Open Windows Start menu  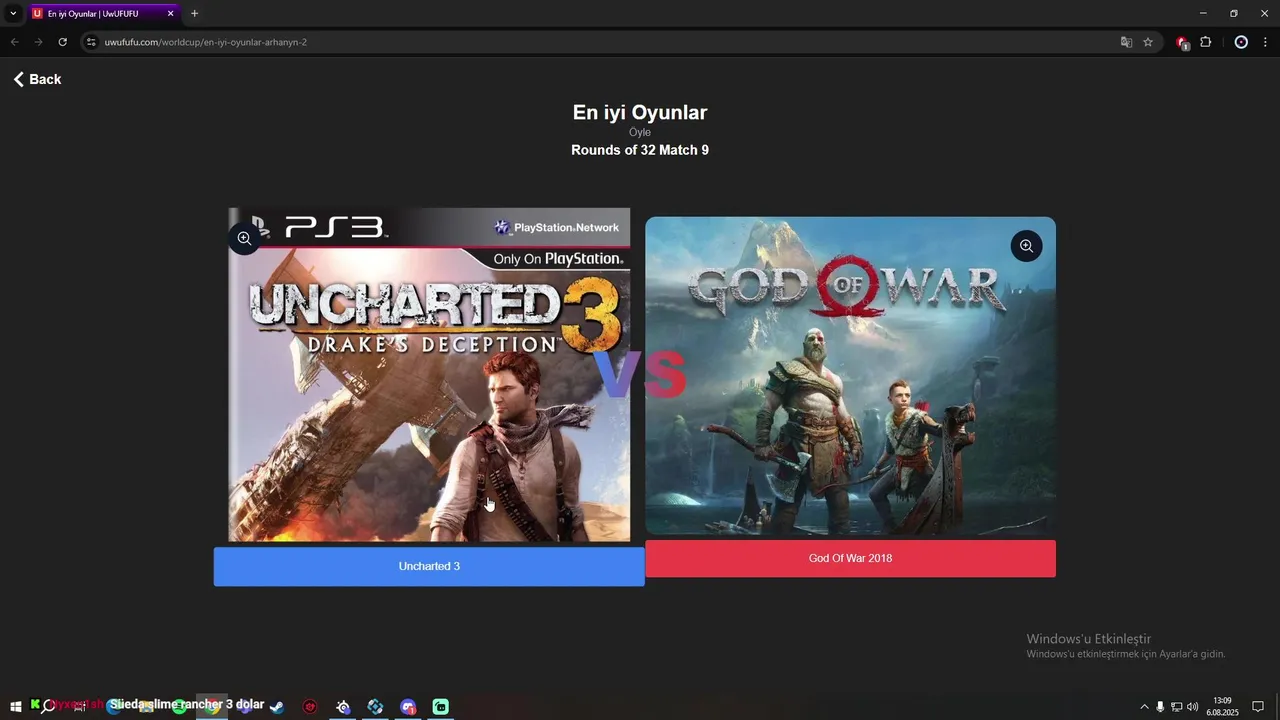(16, 706)
